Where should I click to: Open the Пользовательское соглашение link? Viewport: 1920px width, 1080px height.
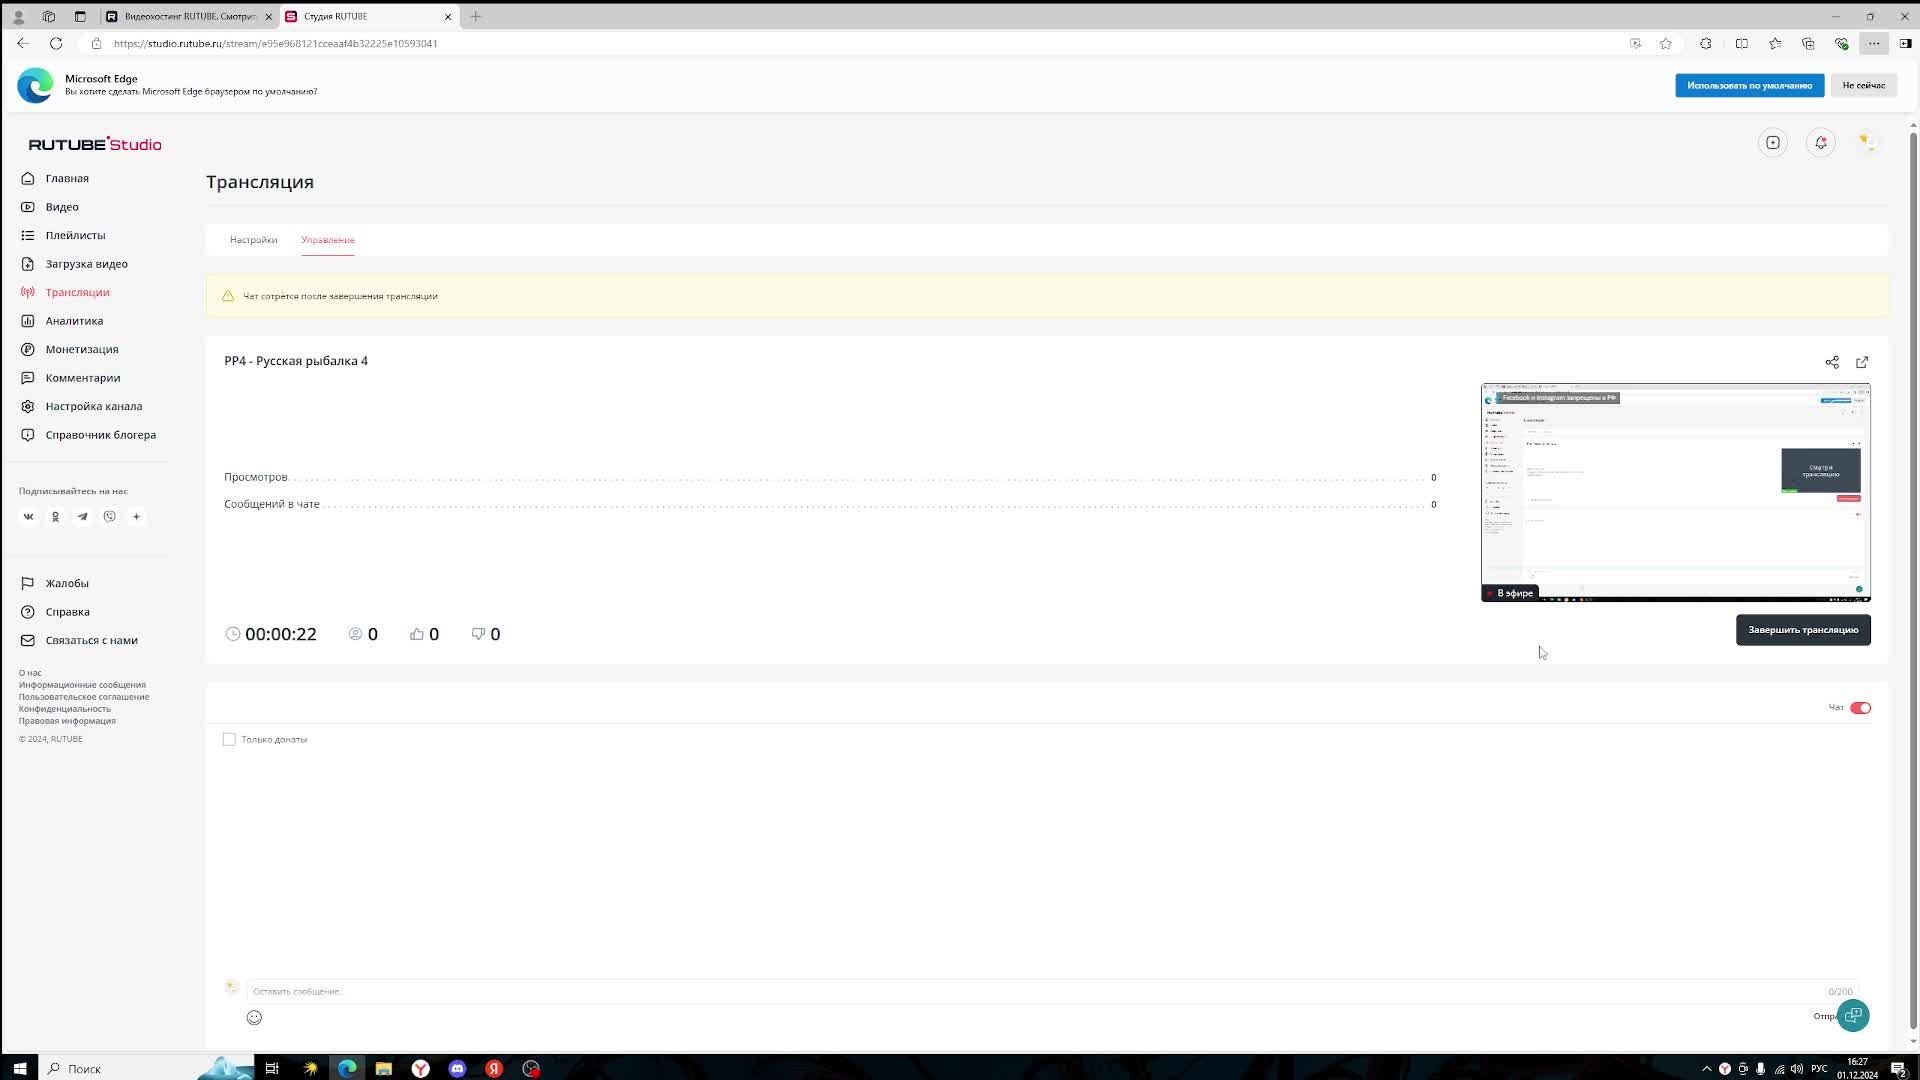pos(84,697)
